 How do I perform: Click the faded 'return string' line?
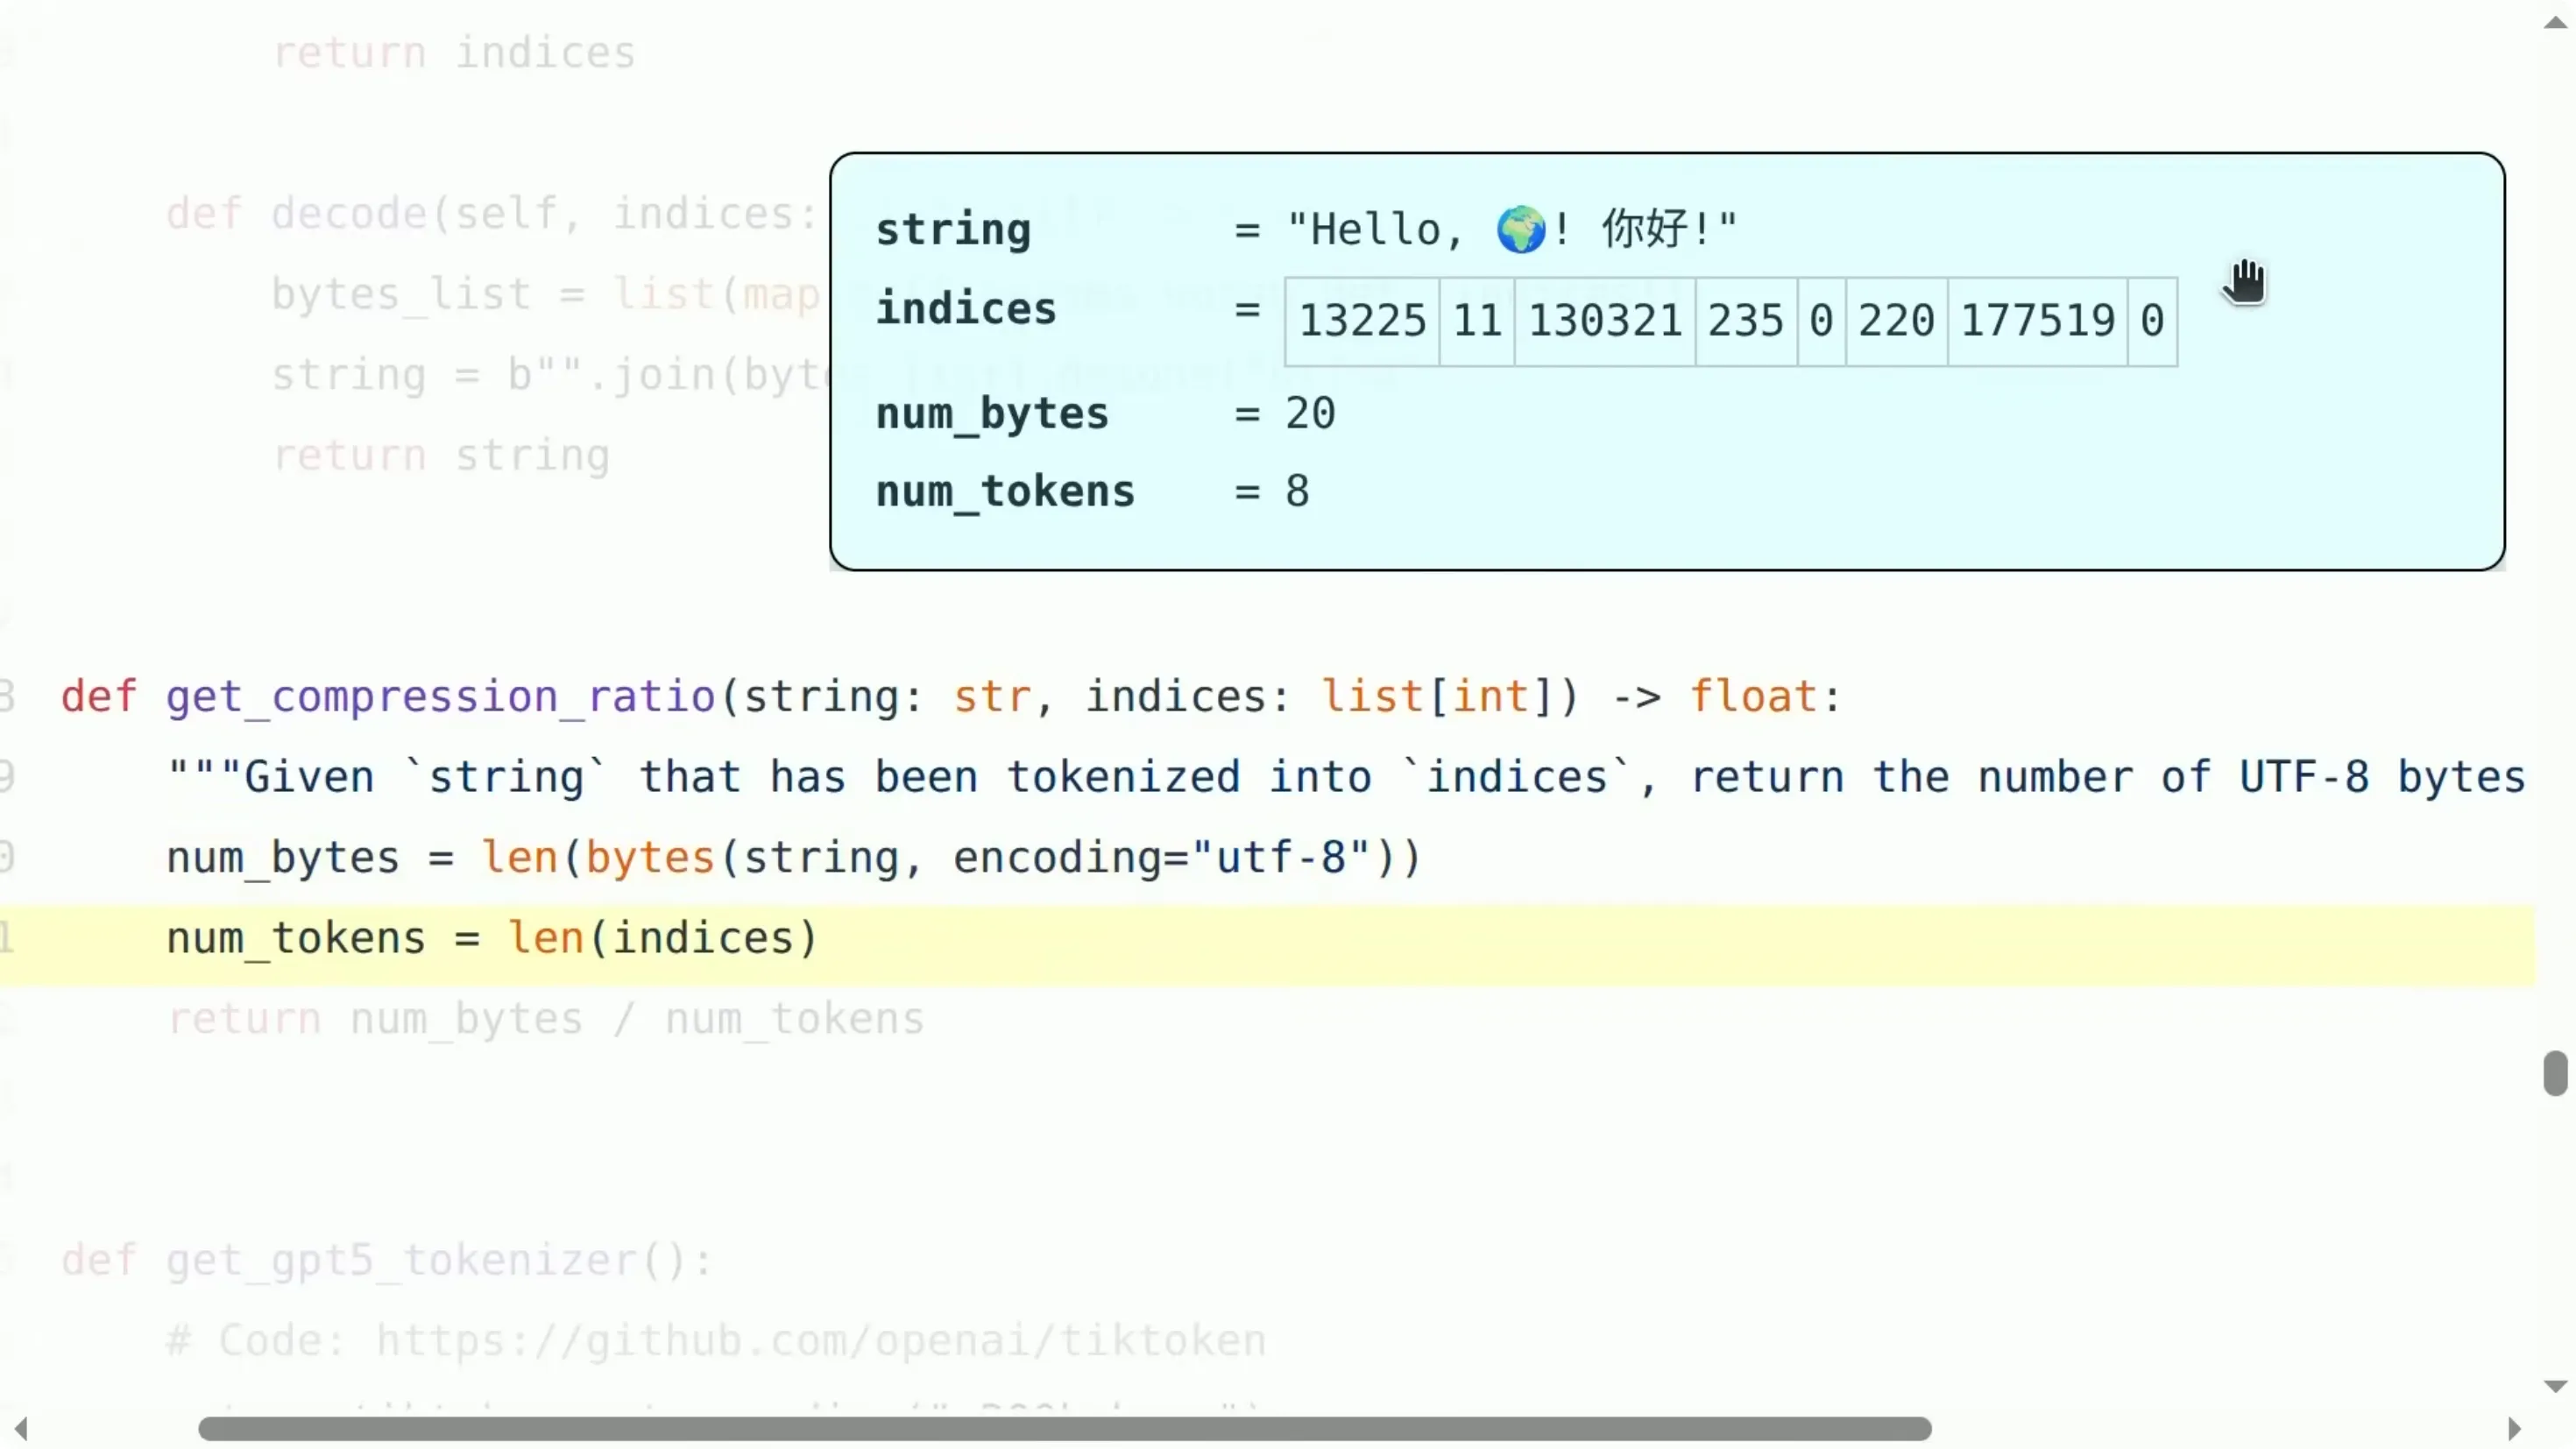click(441, 456)
